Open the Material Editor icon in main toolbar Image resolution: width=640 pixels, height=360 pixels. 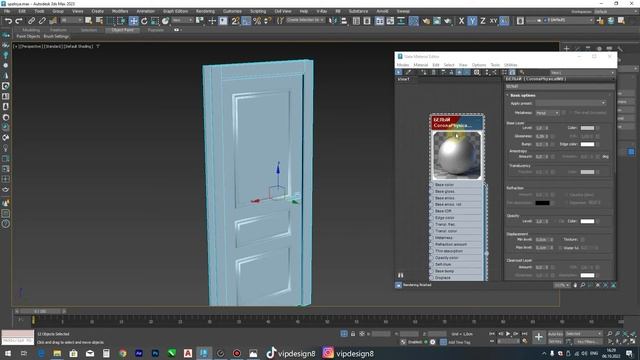pos(413,21)
